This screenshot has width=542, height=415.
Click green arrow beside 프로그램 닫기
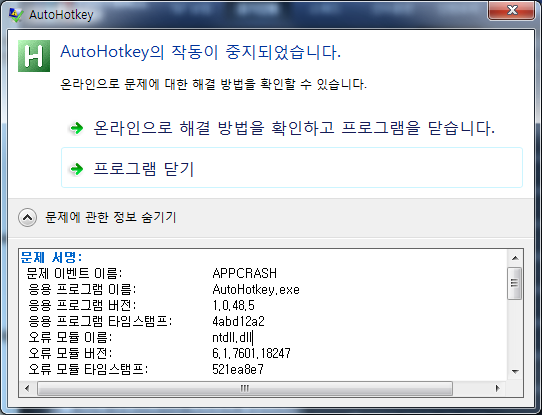coord(76,169)
